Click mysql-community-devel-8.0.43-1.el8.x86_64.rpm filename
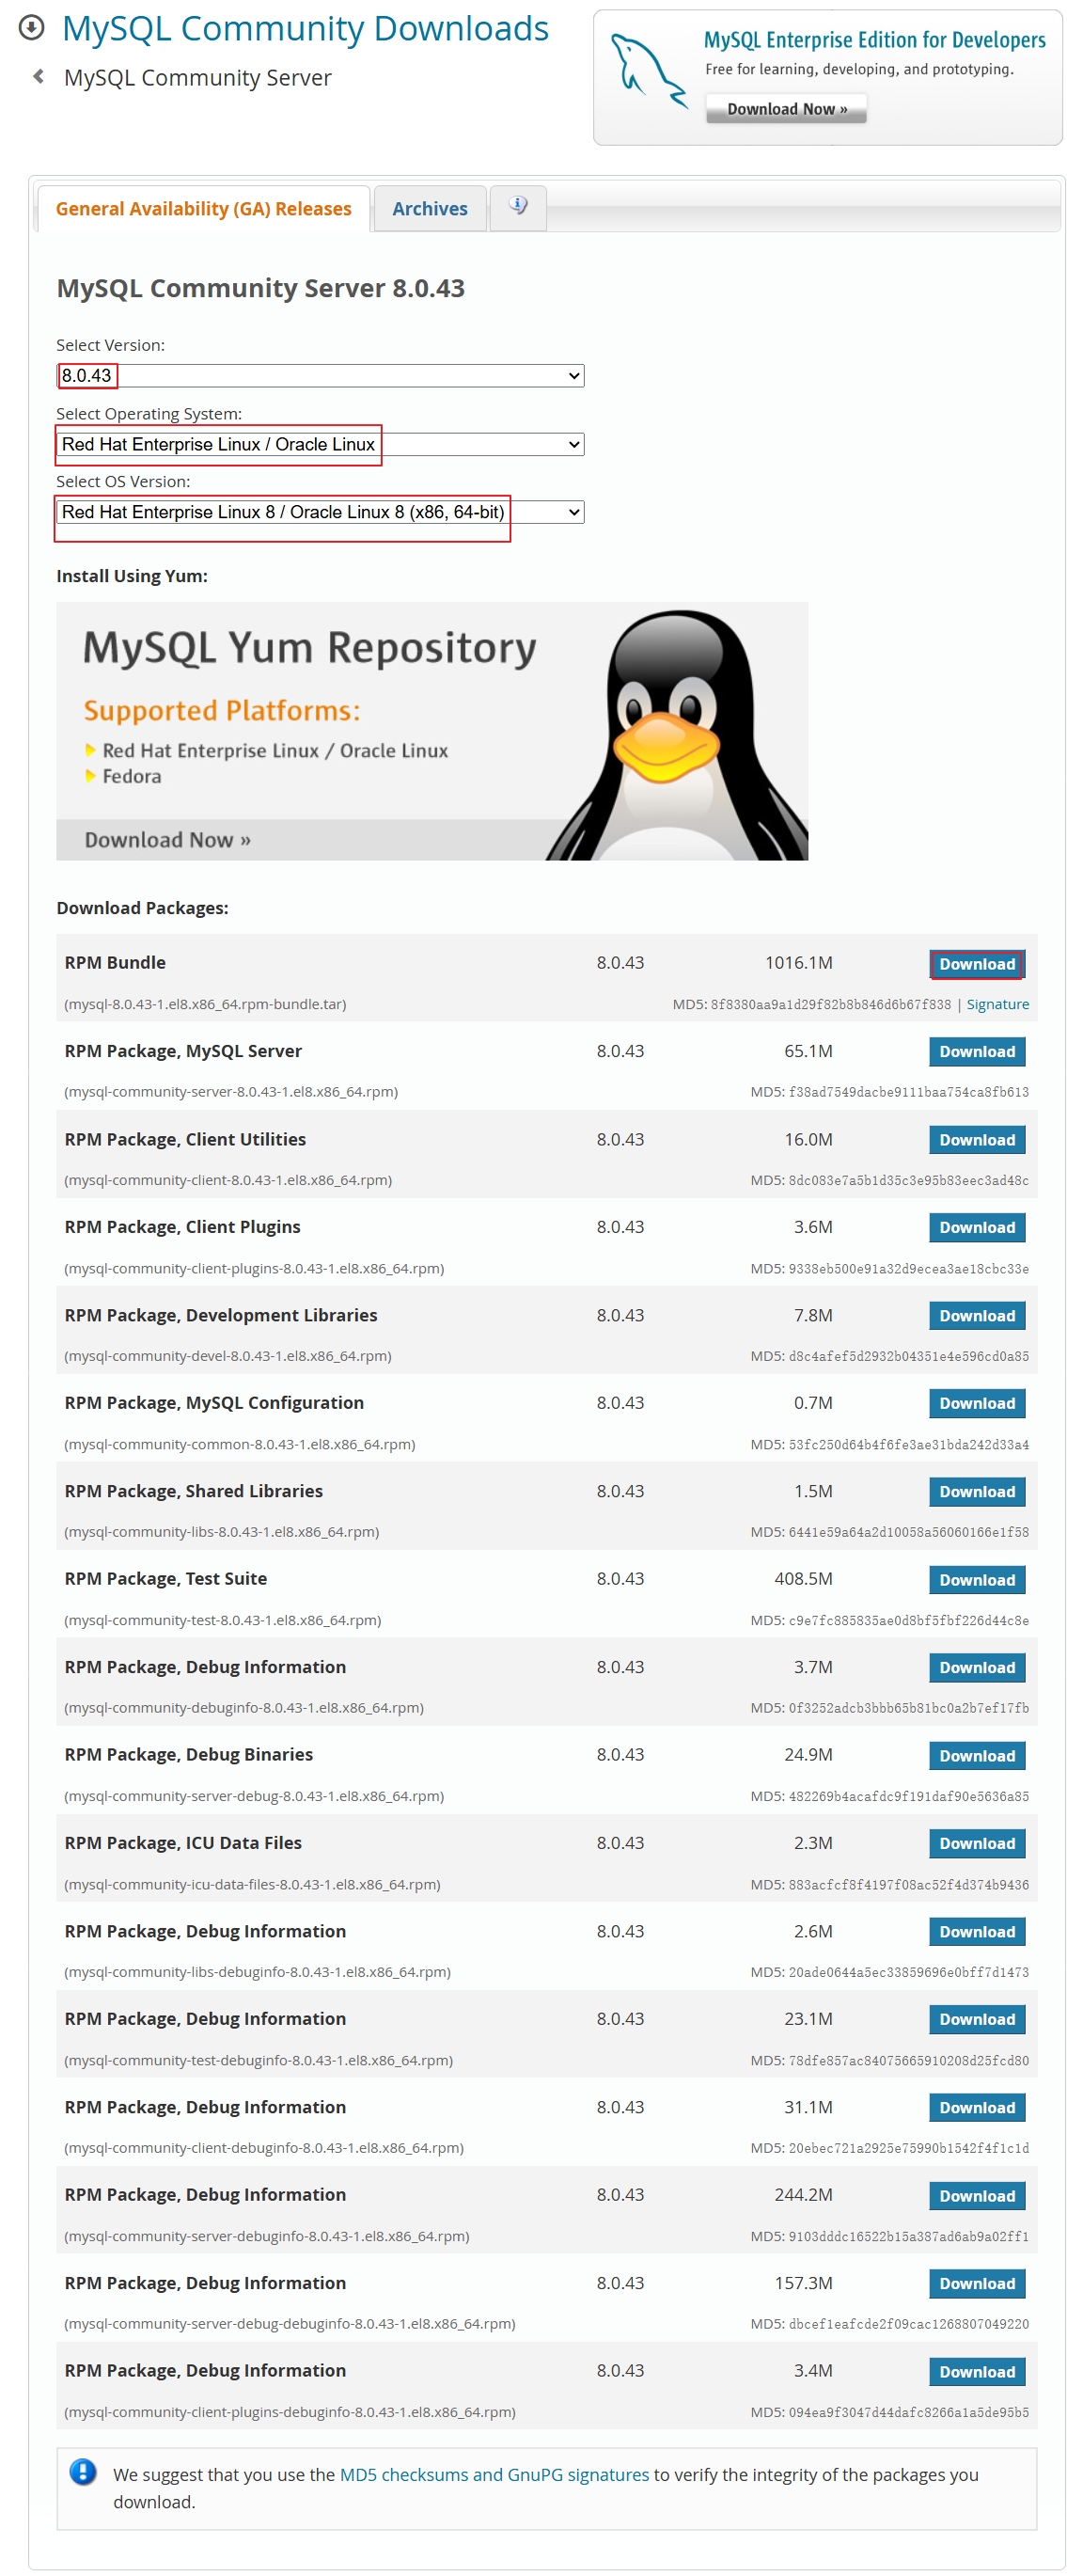Image resolution: width=1067 pixels, height=2576 pixels. tap(228, 1356)
